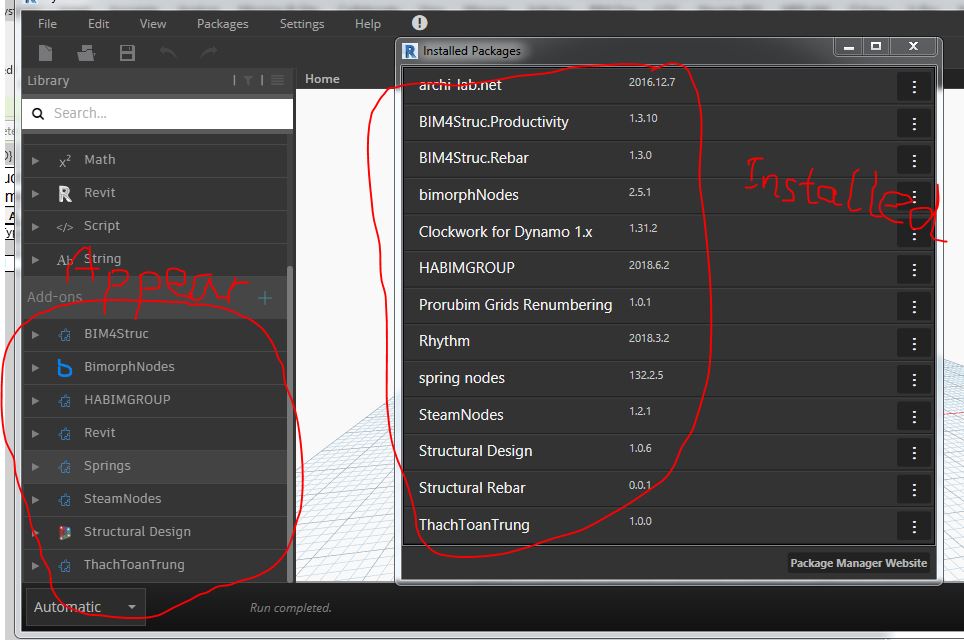Click the Revit R icon in library
The image size is (964, 640).
pos(65,194)
